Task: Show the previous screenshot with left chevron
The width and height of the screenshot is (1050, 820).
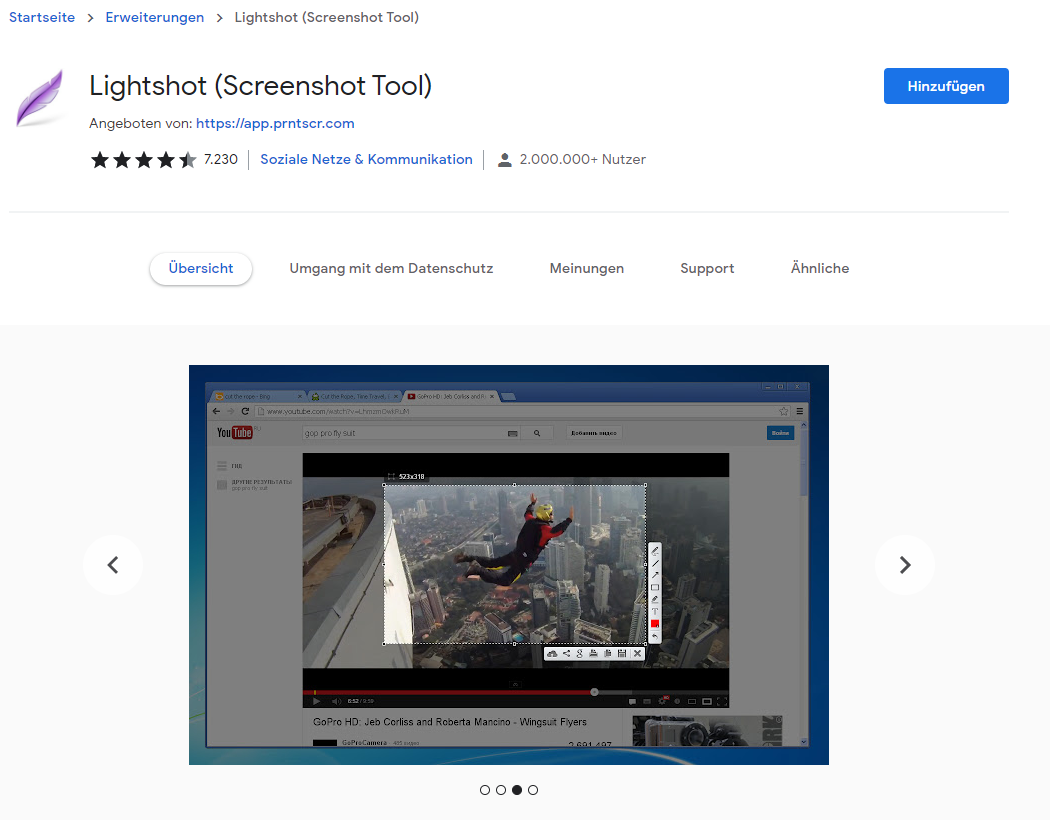Action: tap(113, 565)
